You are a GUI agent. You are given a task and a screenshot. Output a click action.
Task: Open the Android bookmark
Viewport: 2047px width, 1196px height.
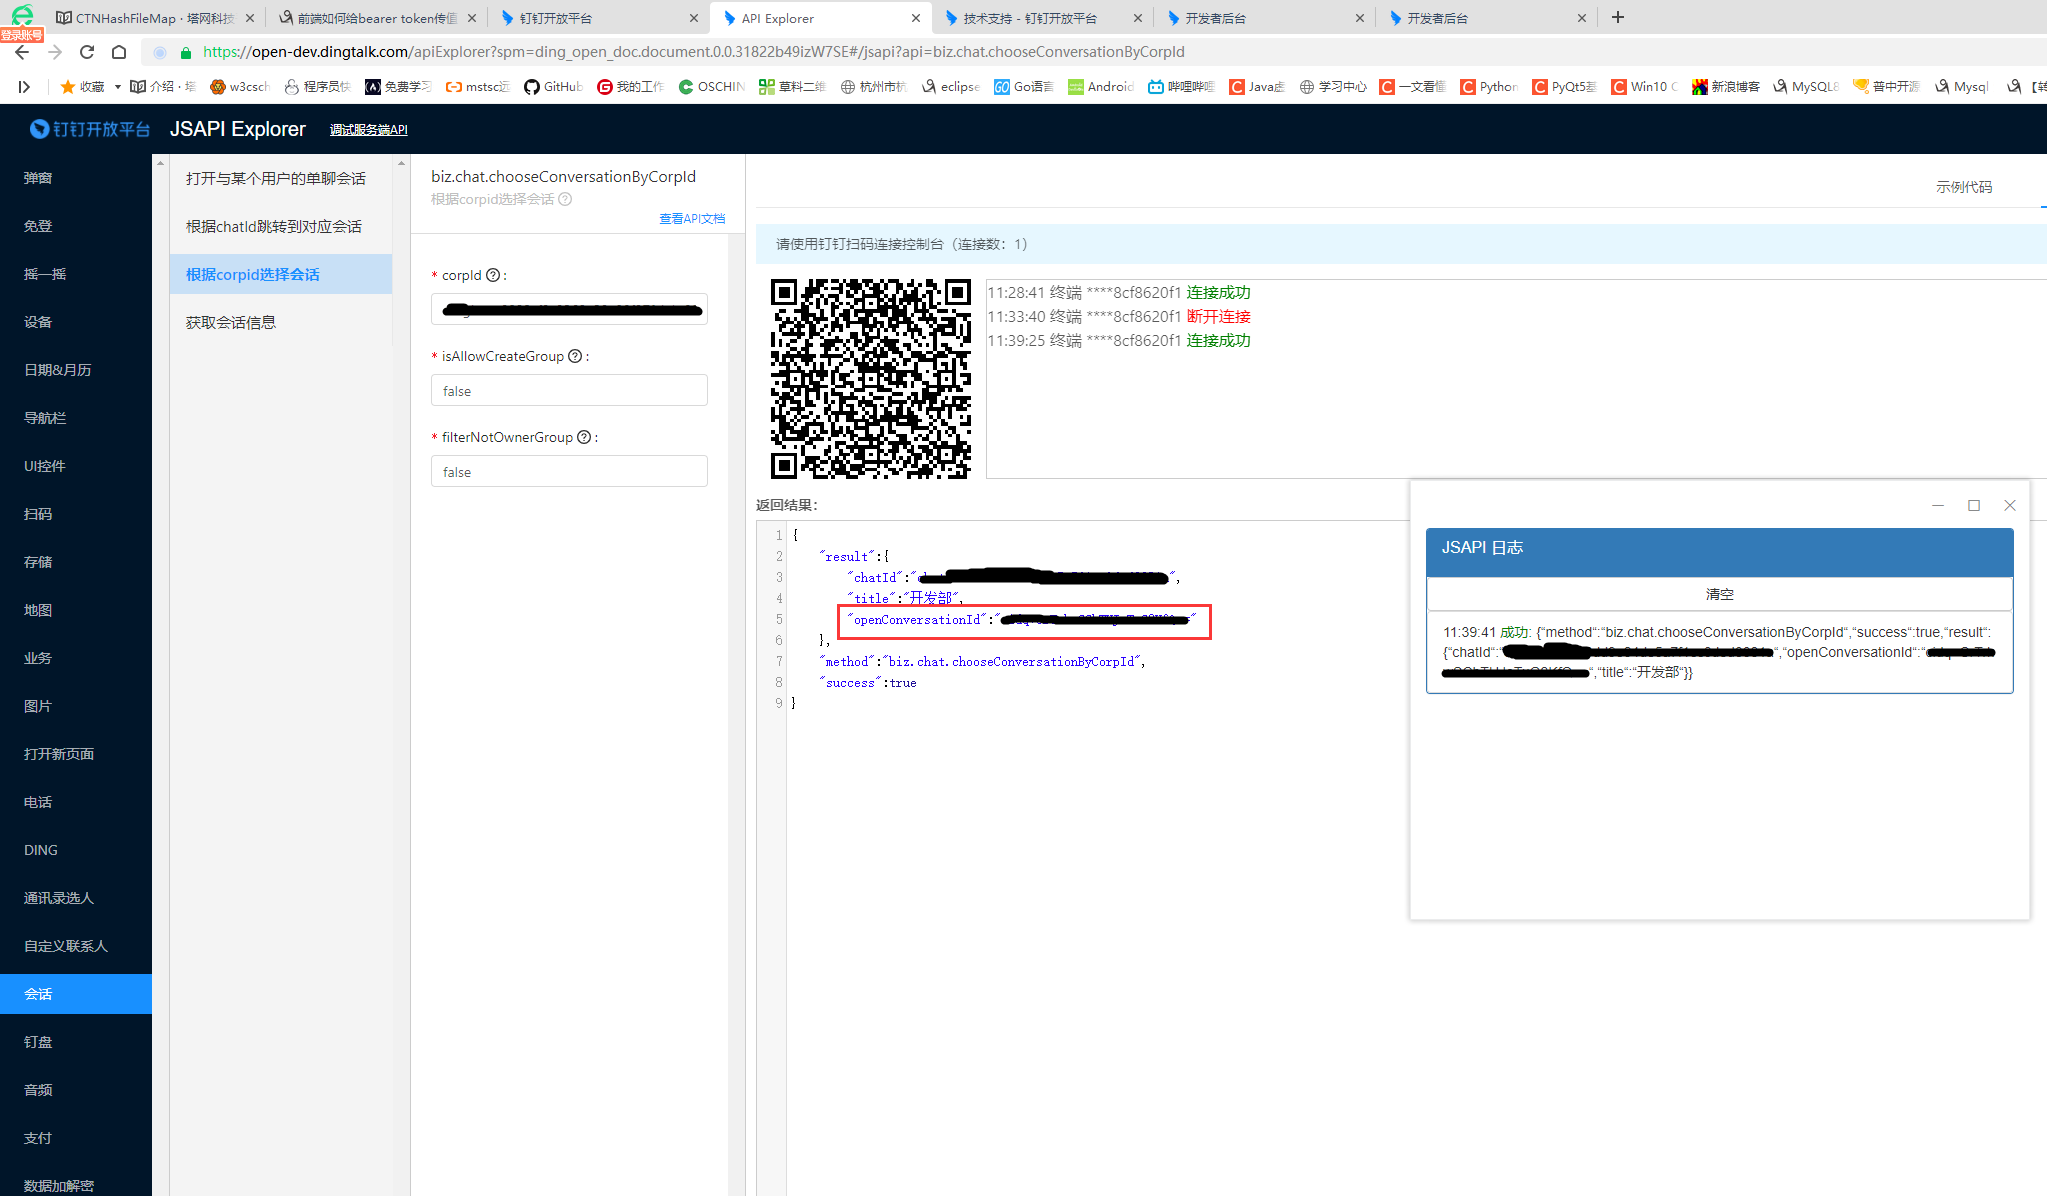click(1101, 87)
